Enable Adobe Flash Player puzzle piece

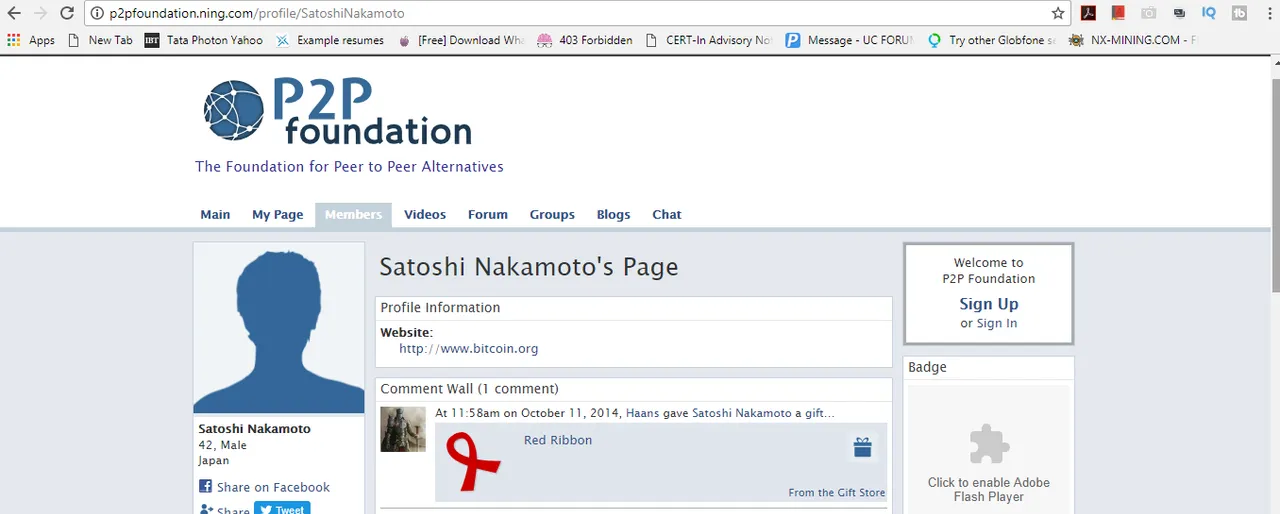(x=989, y=444)
